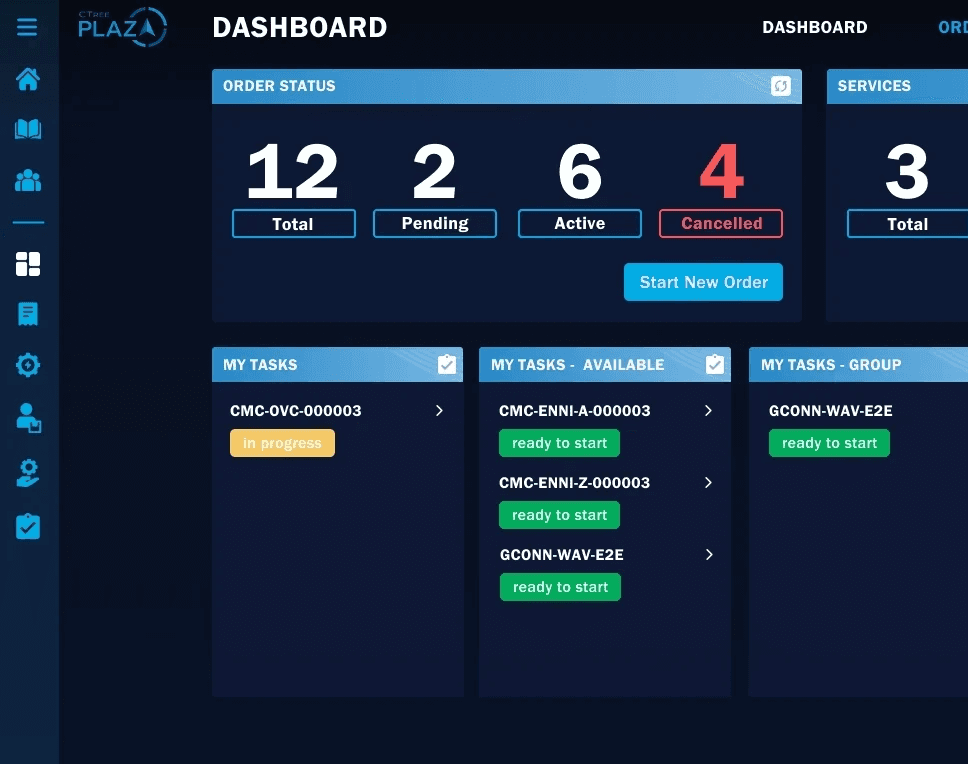Expand CMC-ENNI-Z-000003 chevron
This screenshot has width=968, height=764.
coord(708,483)
